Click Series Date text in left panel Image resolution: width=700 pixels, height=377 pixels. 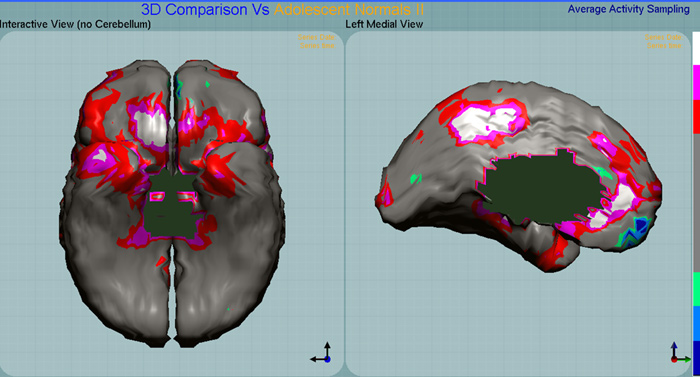click(x=317, y=38)
